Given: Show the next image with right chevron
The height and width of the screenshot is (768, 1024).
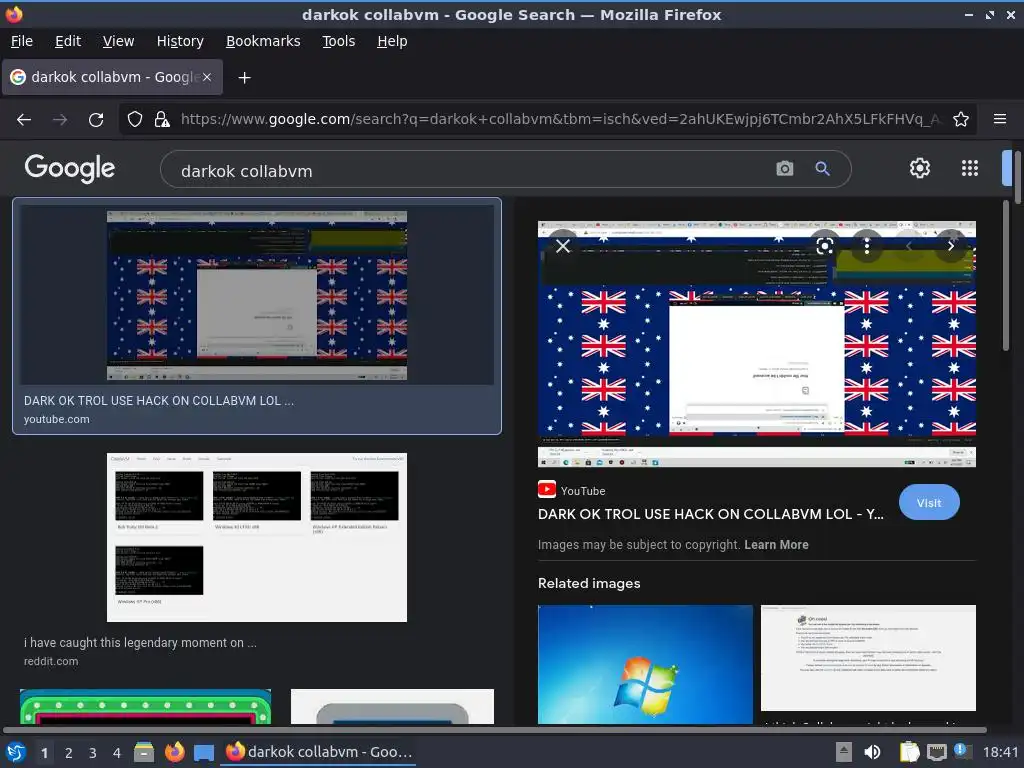Looking at the screenshot, I should click(x=951, y=246).
